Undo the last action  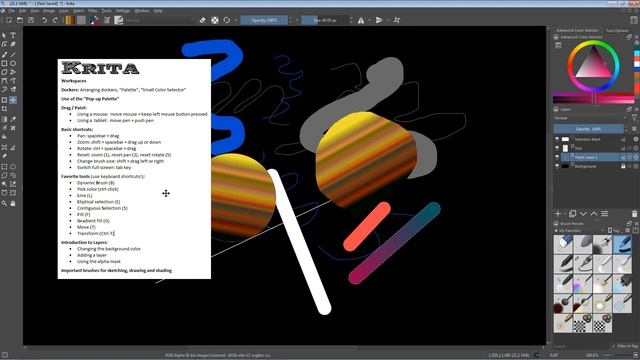(44, 20)
